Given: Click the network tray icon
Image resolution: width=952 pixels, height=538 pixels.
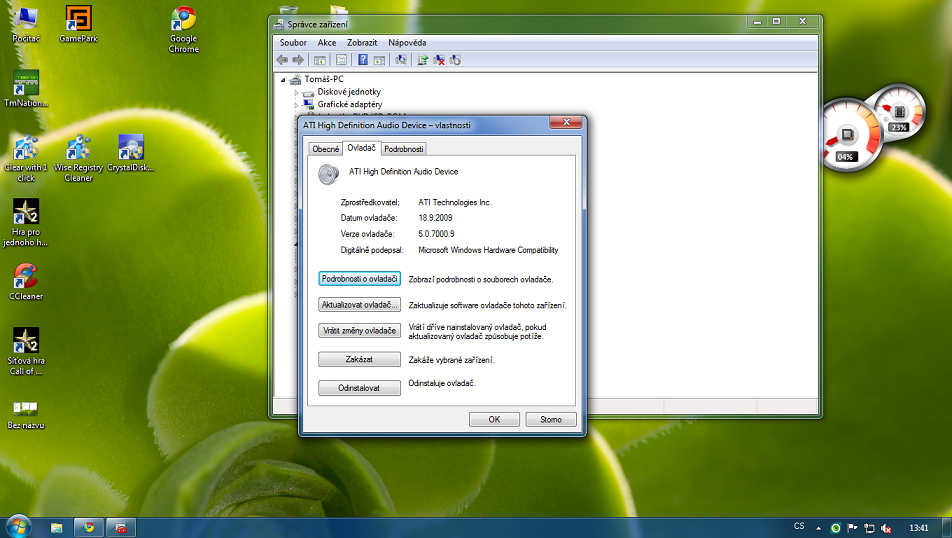Looking at the screenshot, I should point(869,528).
